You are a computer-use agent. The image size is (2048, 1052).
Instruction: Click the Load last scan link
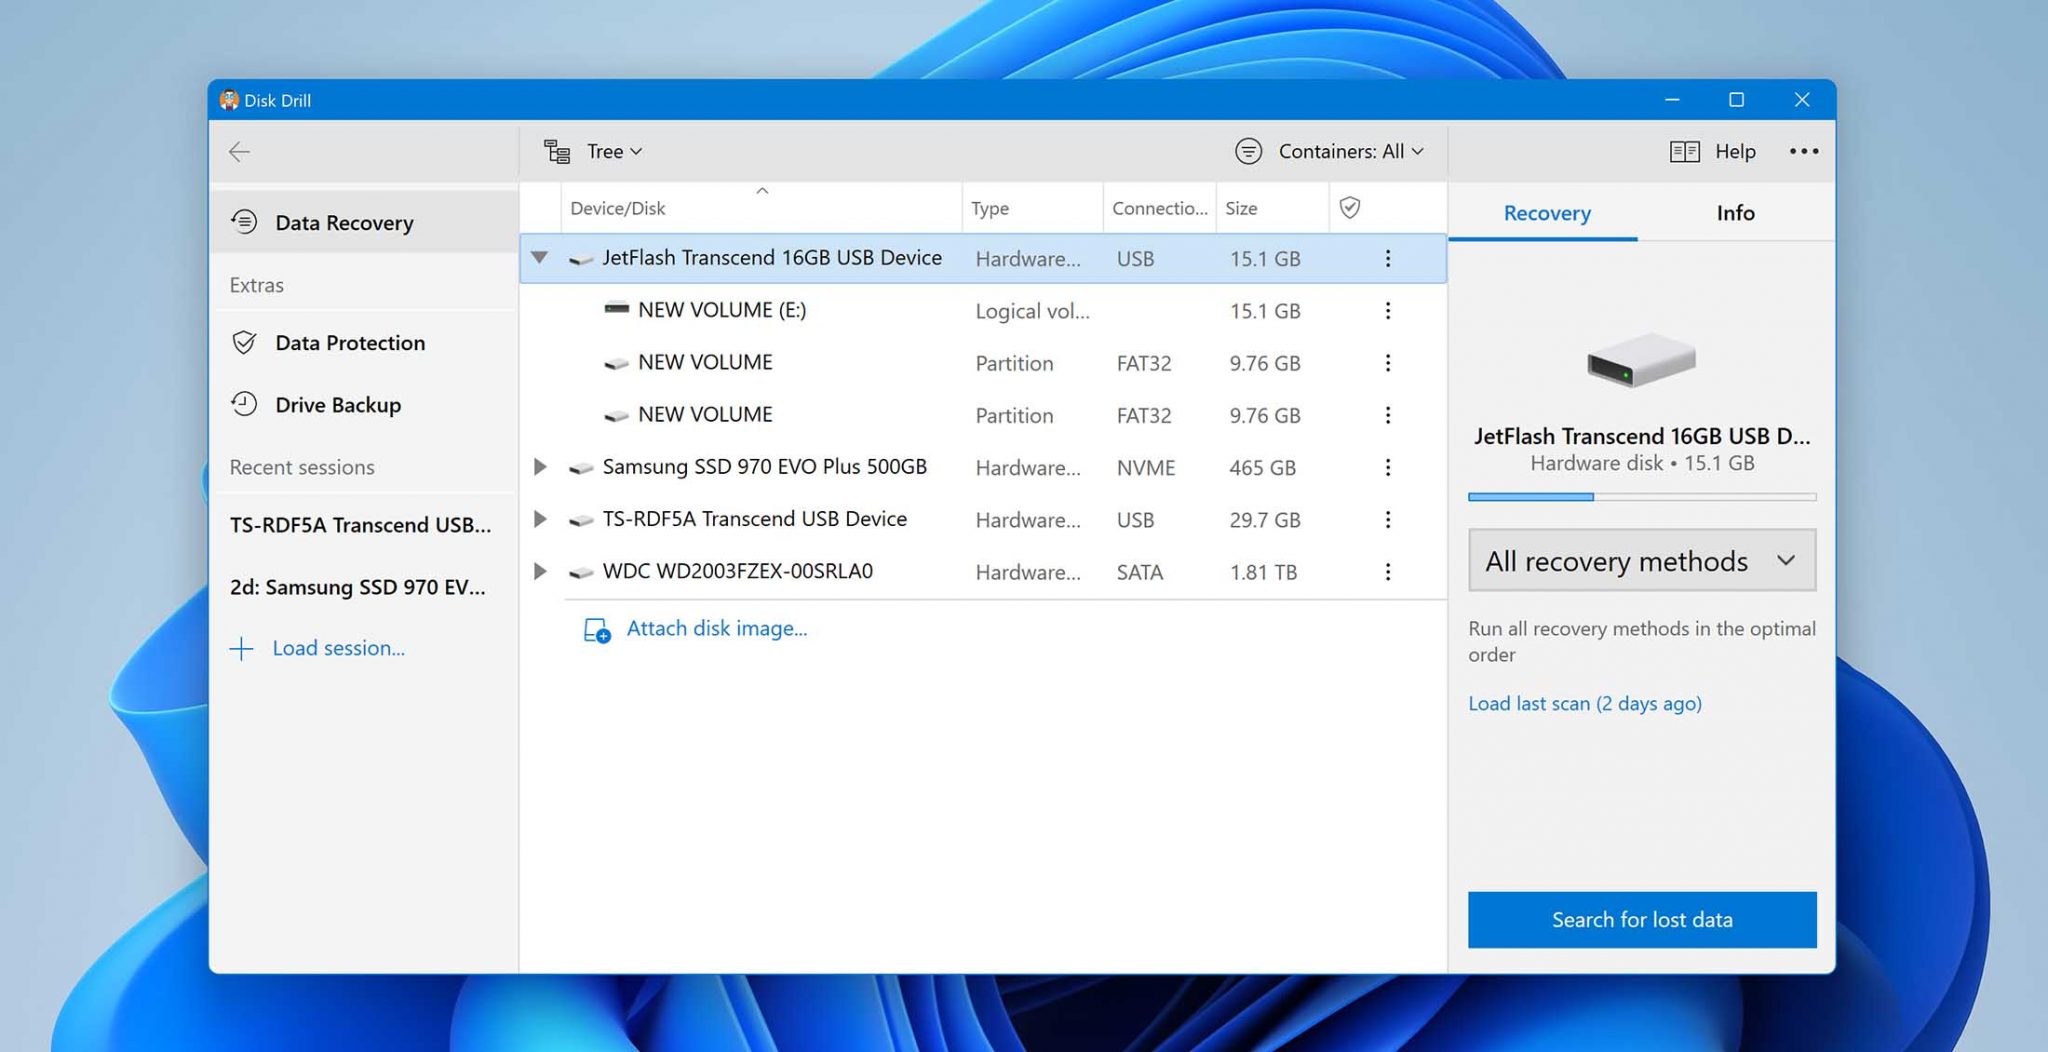[x=1585, y=704]
